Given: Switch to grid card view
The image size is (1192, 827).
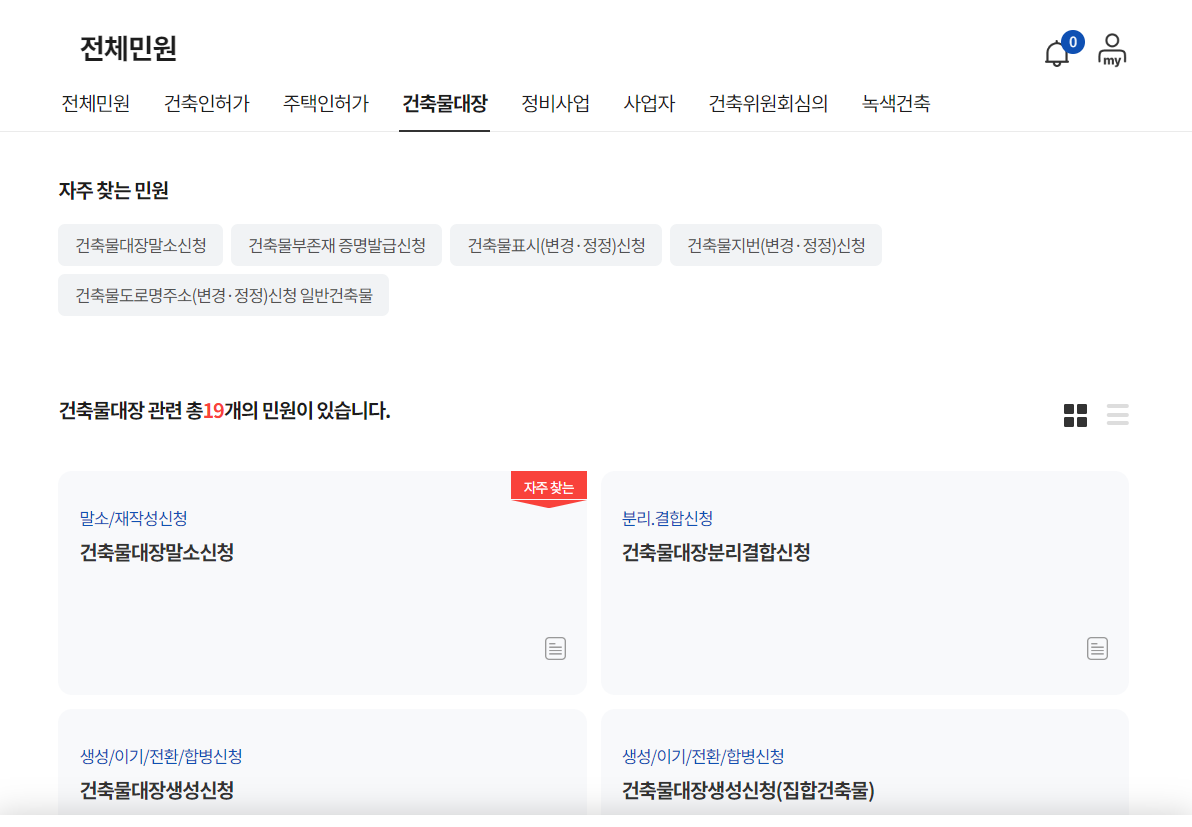Looking at the screenshot, I should [x=1075, y=416].
